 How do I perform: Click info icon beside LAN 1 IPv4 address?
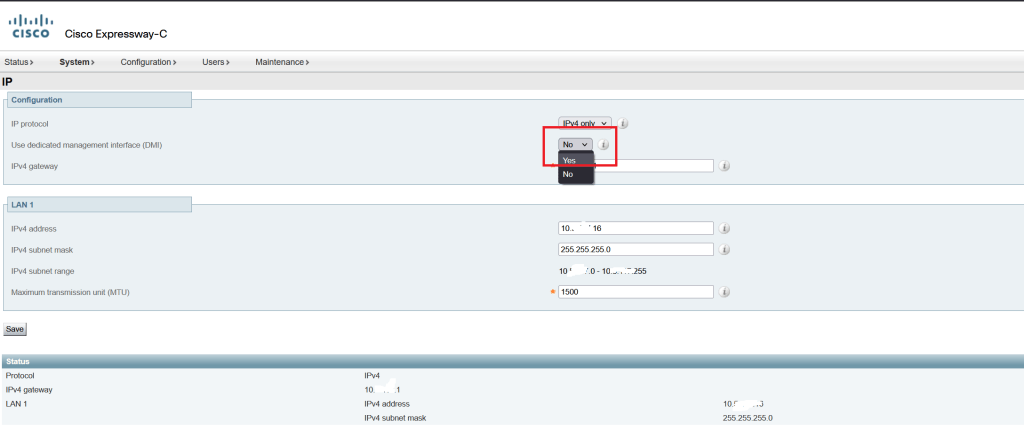point(724,228)
